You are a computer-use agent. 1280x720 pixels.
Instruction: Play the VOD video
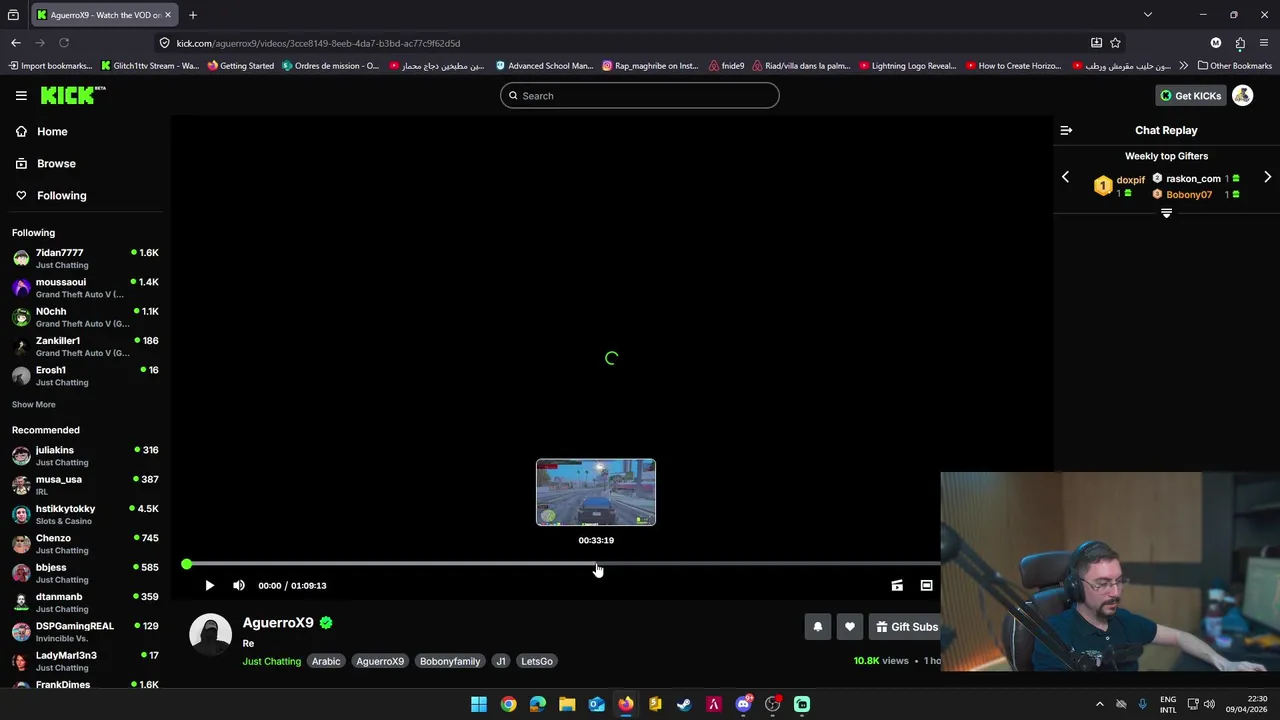(209, 586)
